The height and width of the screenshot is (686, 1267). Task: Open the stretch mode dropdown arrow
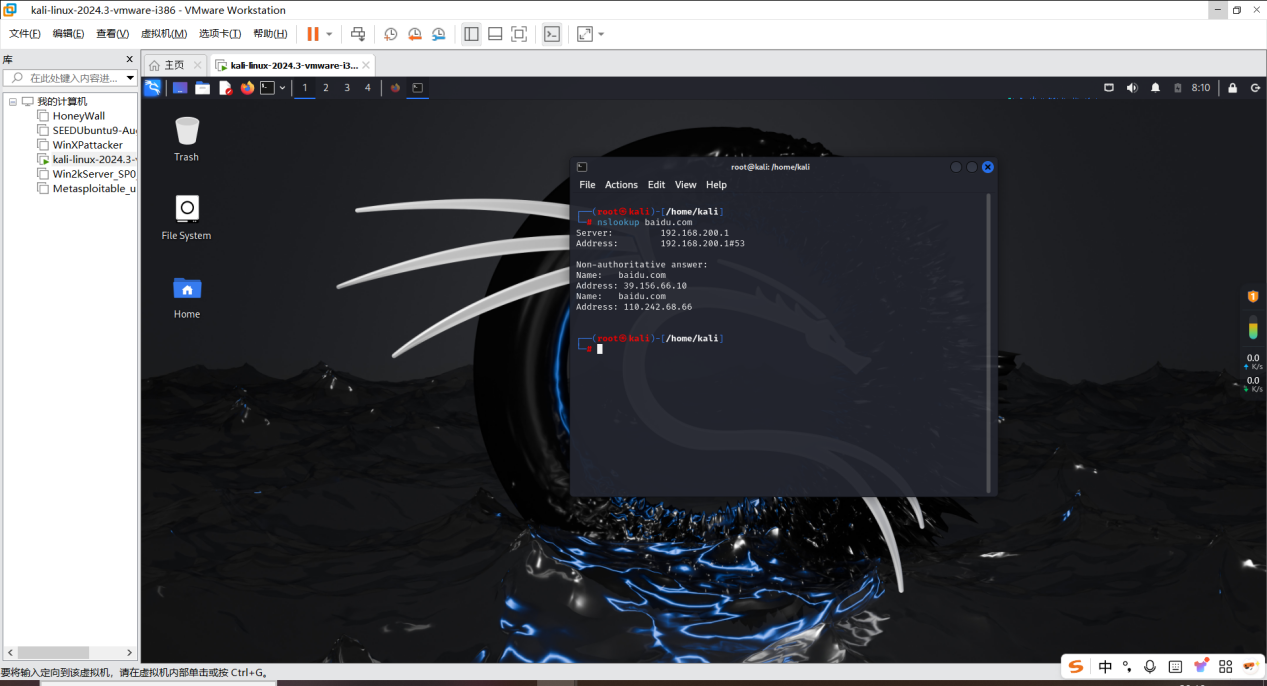[x=601, y=34]
